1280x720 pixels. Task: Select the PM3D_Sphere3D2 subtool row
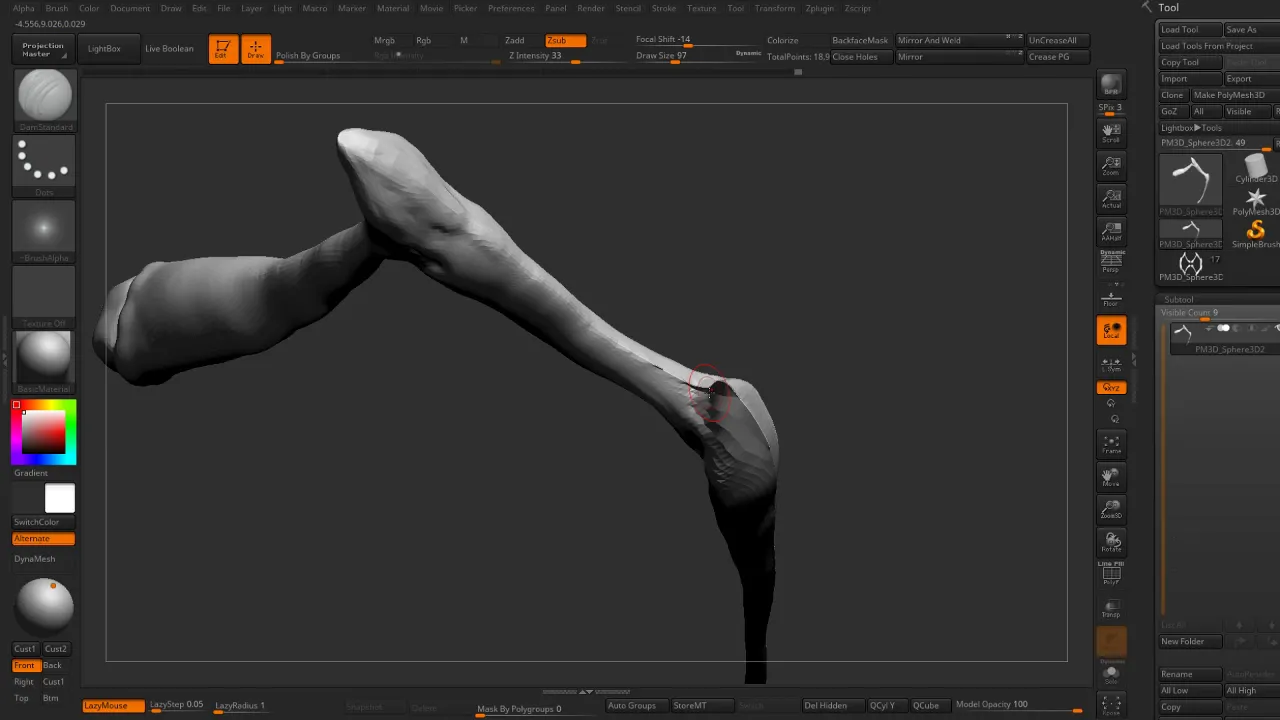point(1224,338)
